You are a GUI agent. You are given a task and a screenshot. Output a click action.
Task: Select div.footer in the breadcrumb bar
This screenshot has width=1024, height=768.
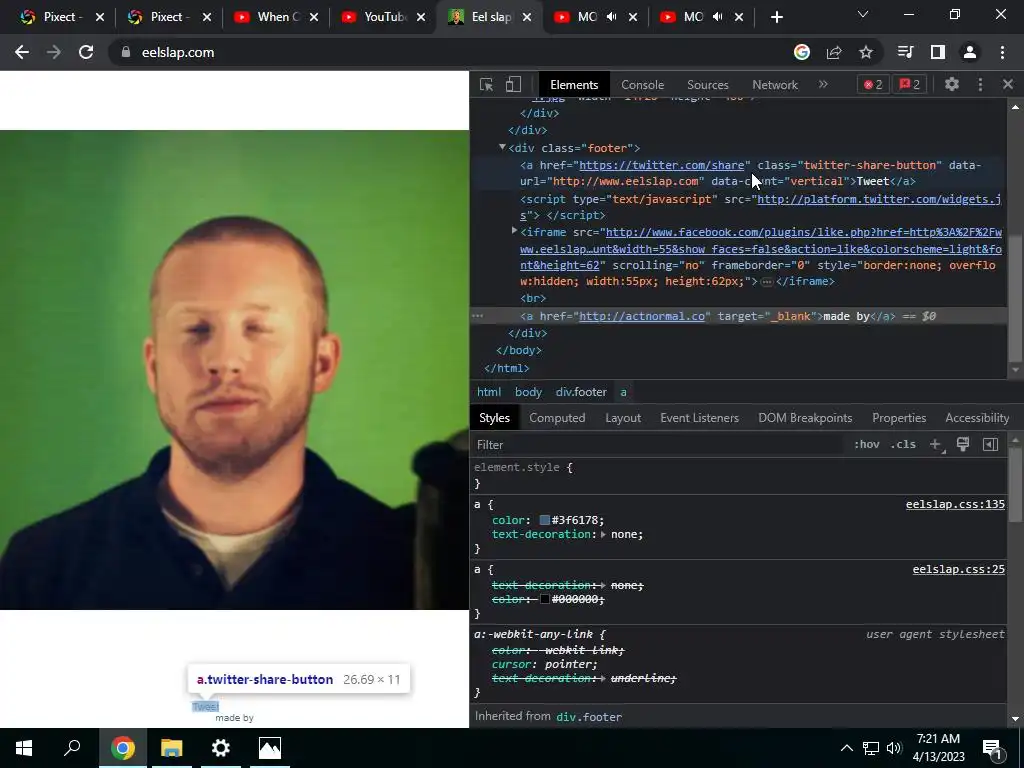(581, 392)
